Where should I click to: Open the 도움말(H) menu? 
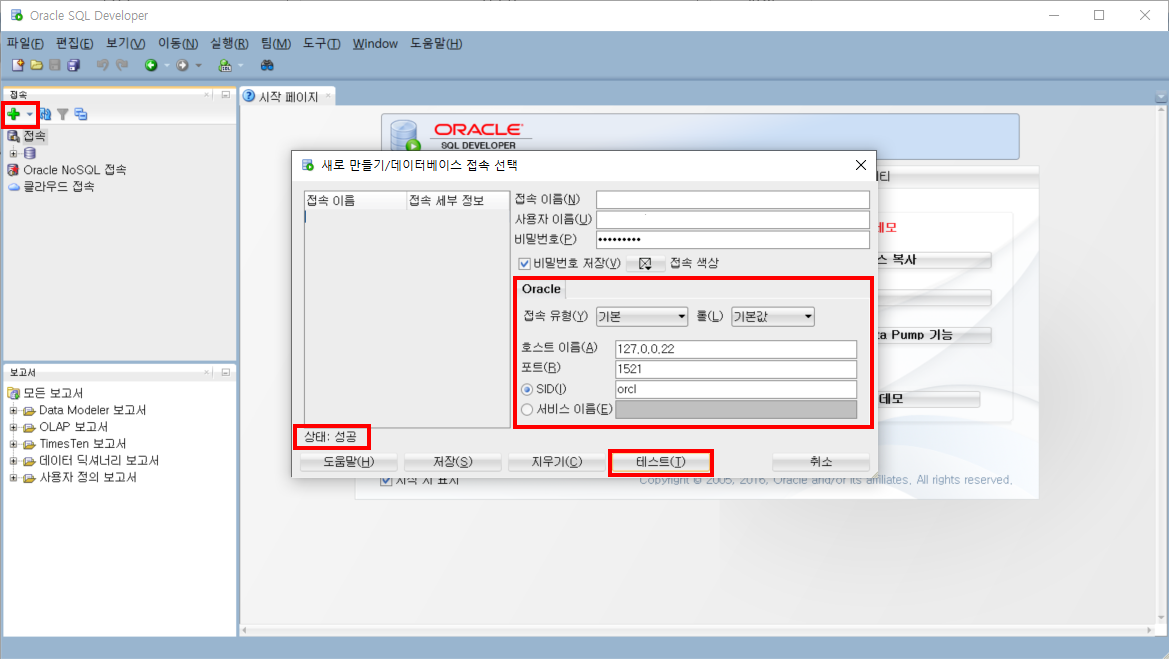(436, 43)
